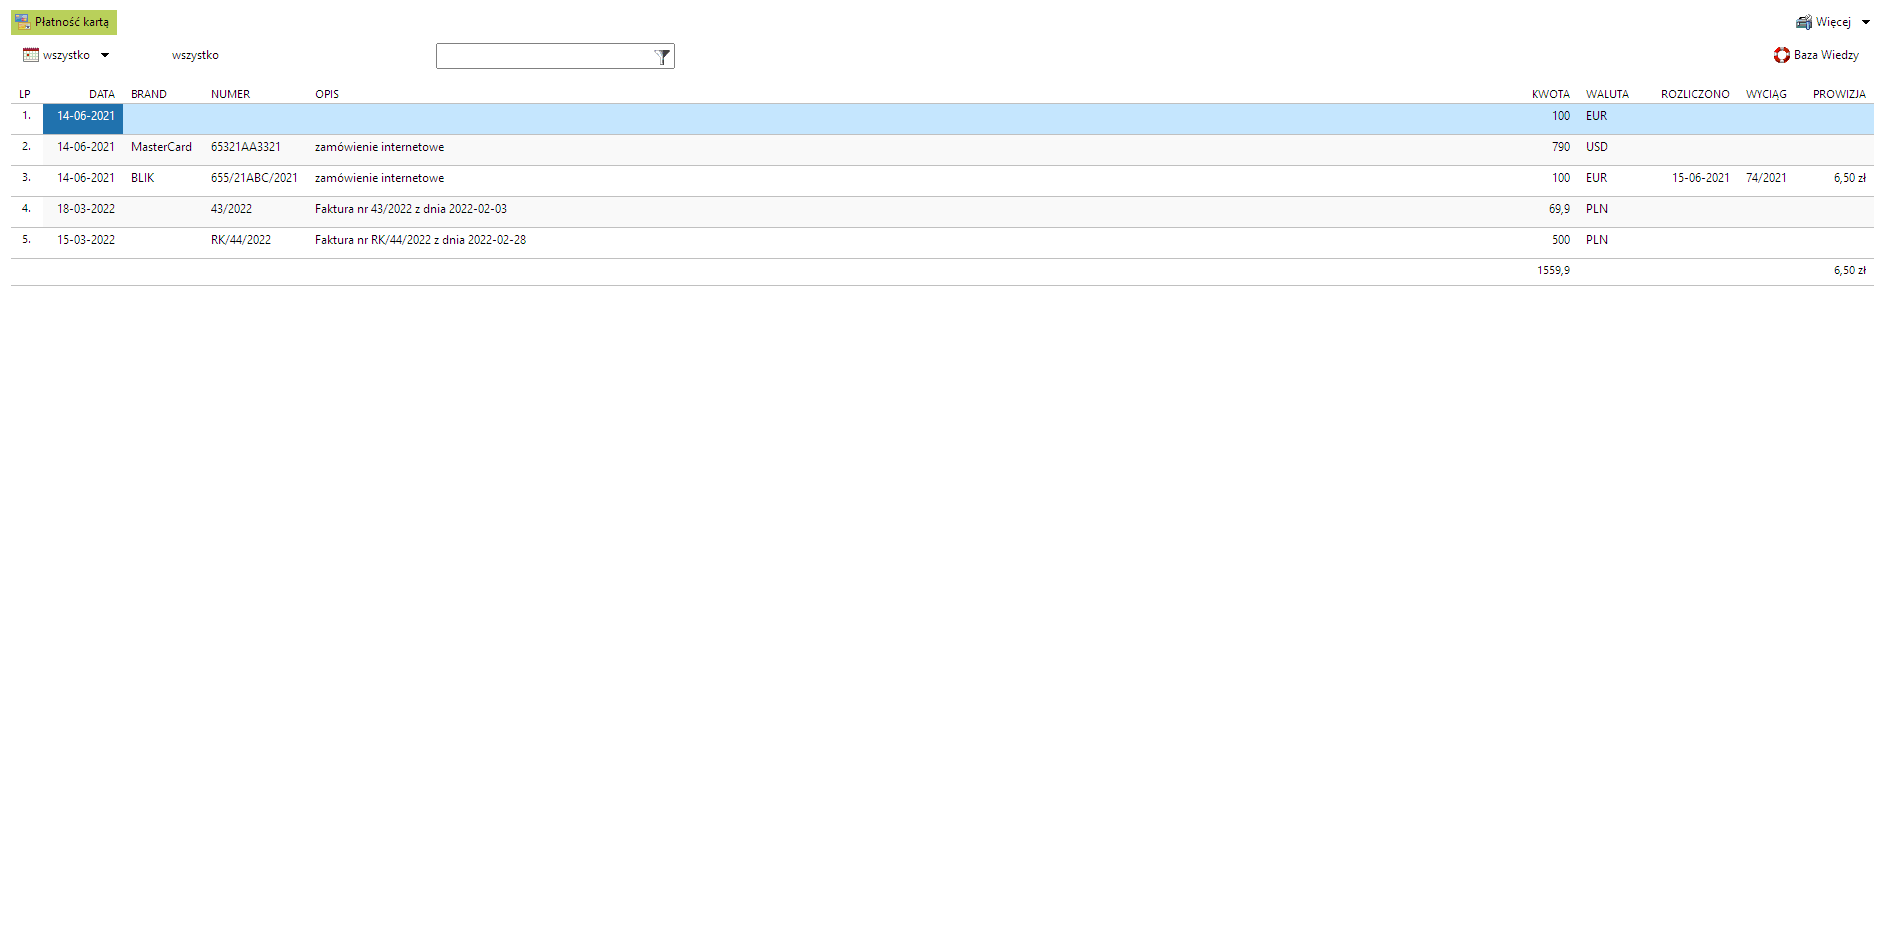Click the ROZLICZONO column header
Viewport: 1884px width, 944px height.
tap(1695, 94)
